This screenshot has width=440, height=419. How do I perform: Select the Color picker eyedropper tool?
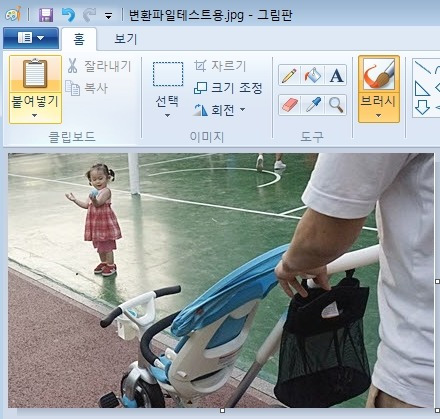[313, 105]
